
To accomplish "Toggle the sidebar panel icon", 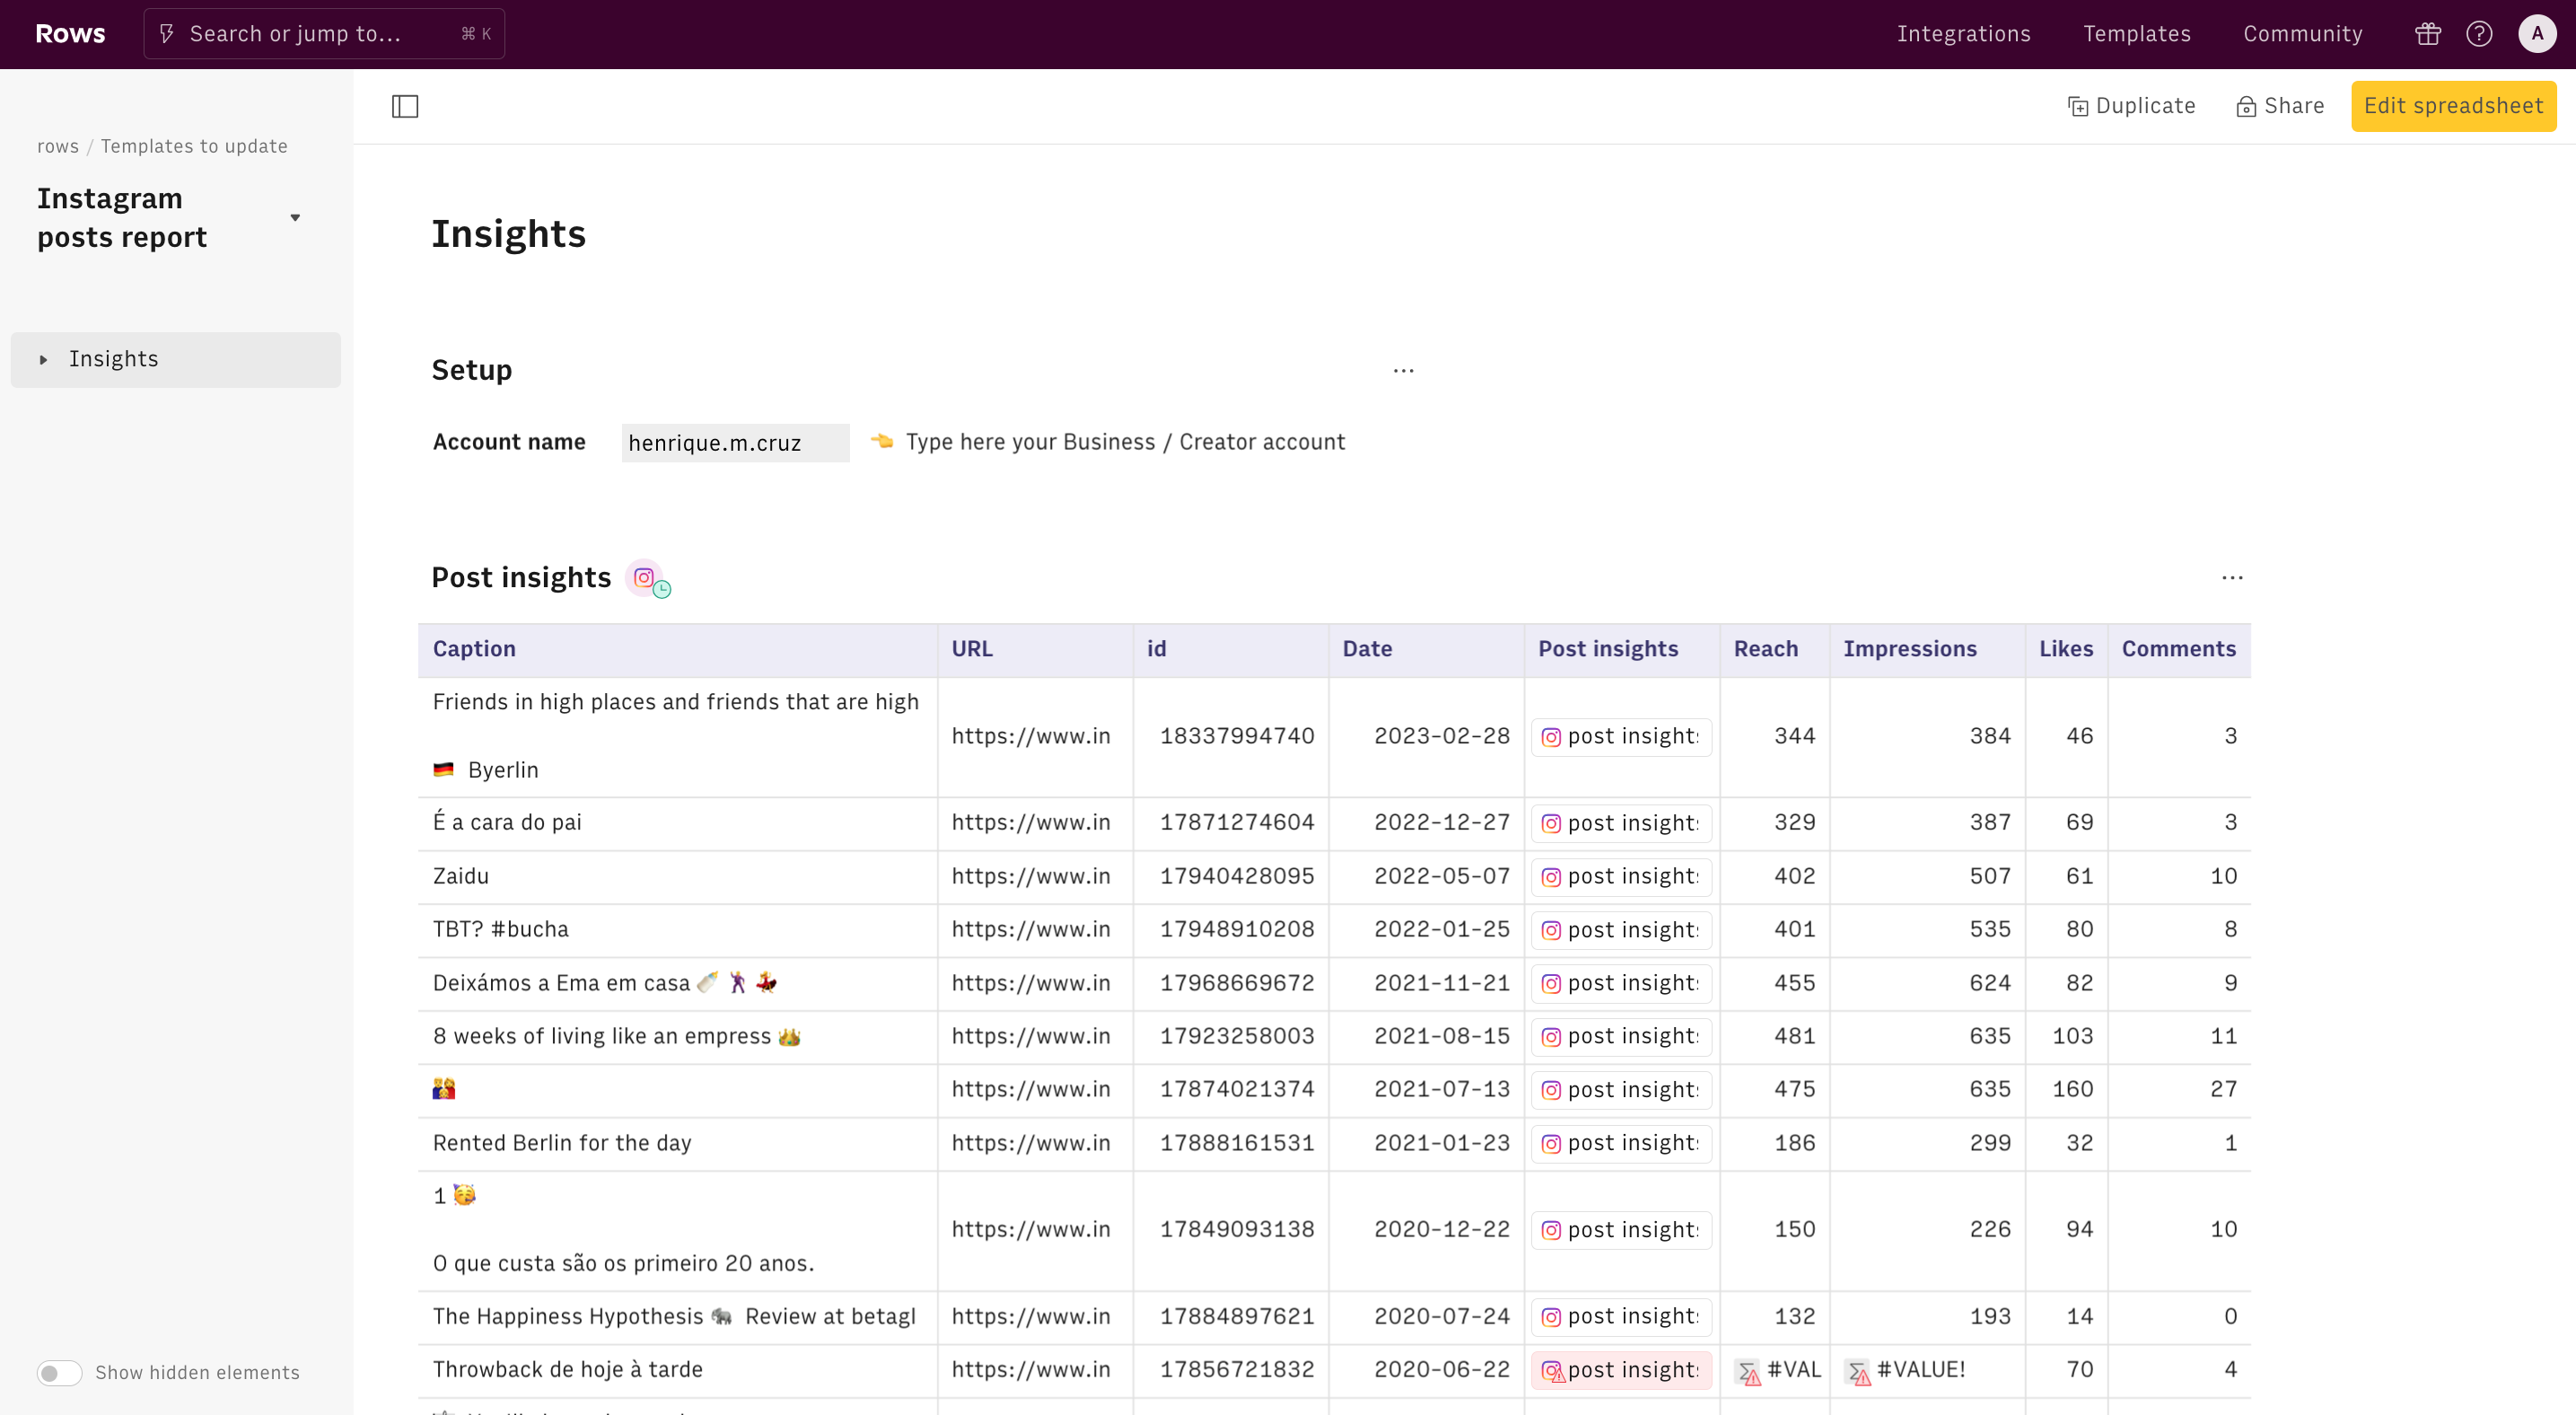I will 405,106.
